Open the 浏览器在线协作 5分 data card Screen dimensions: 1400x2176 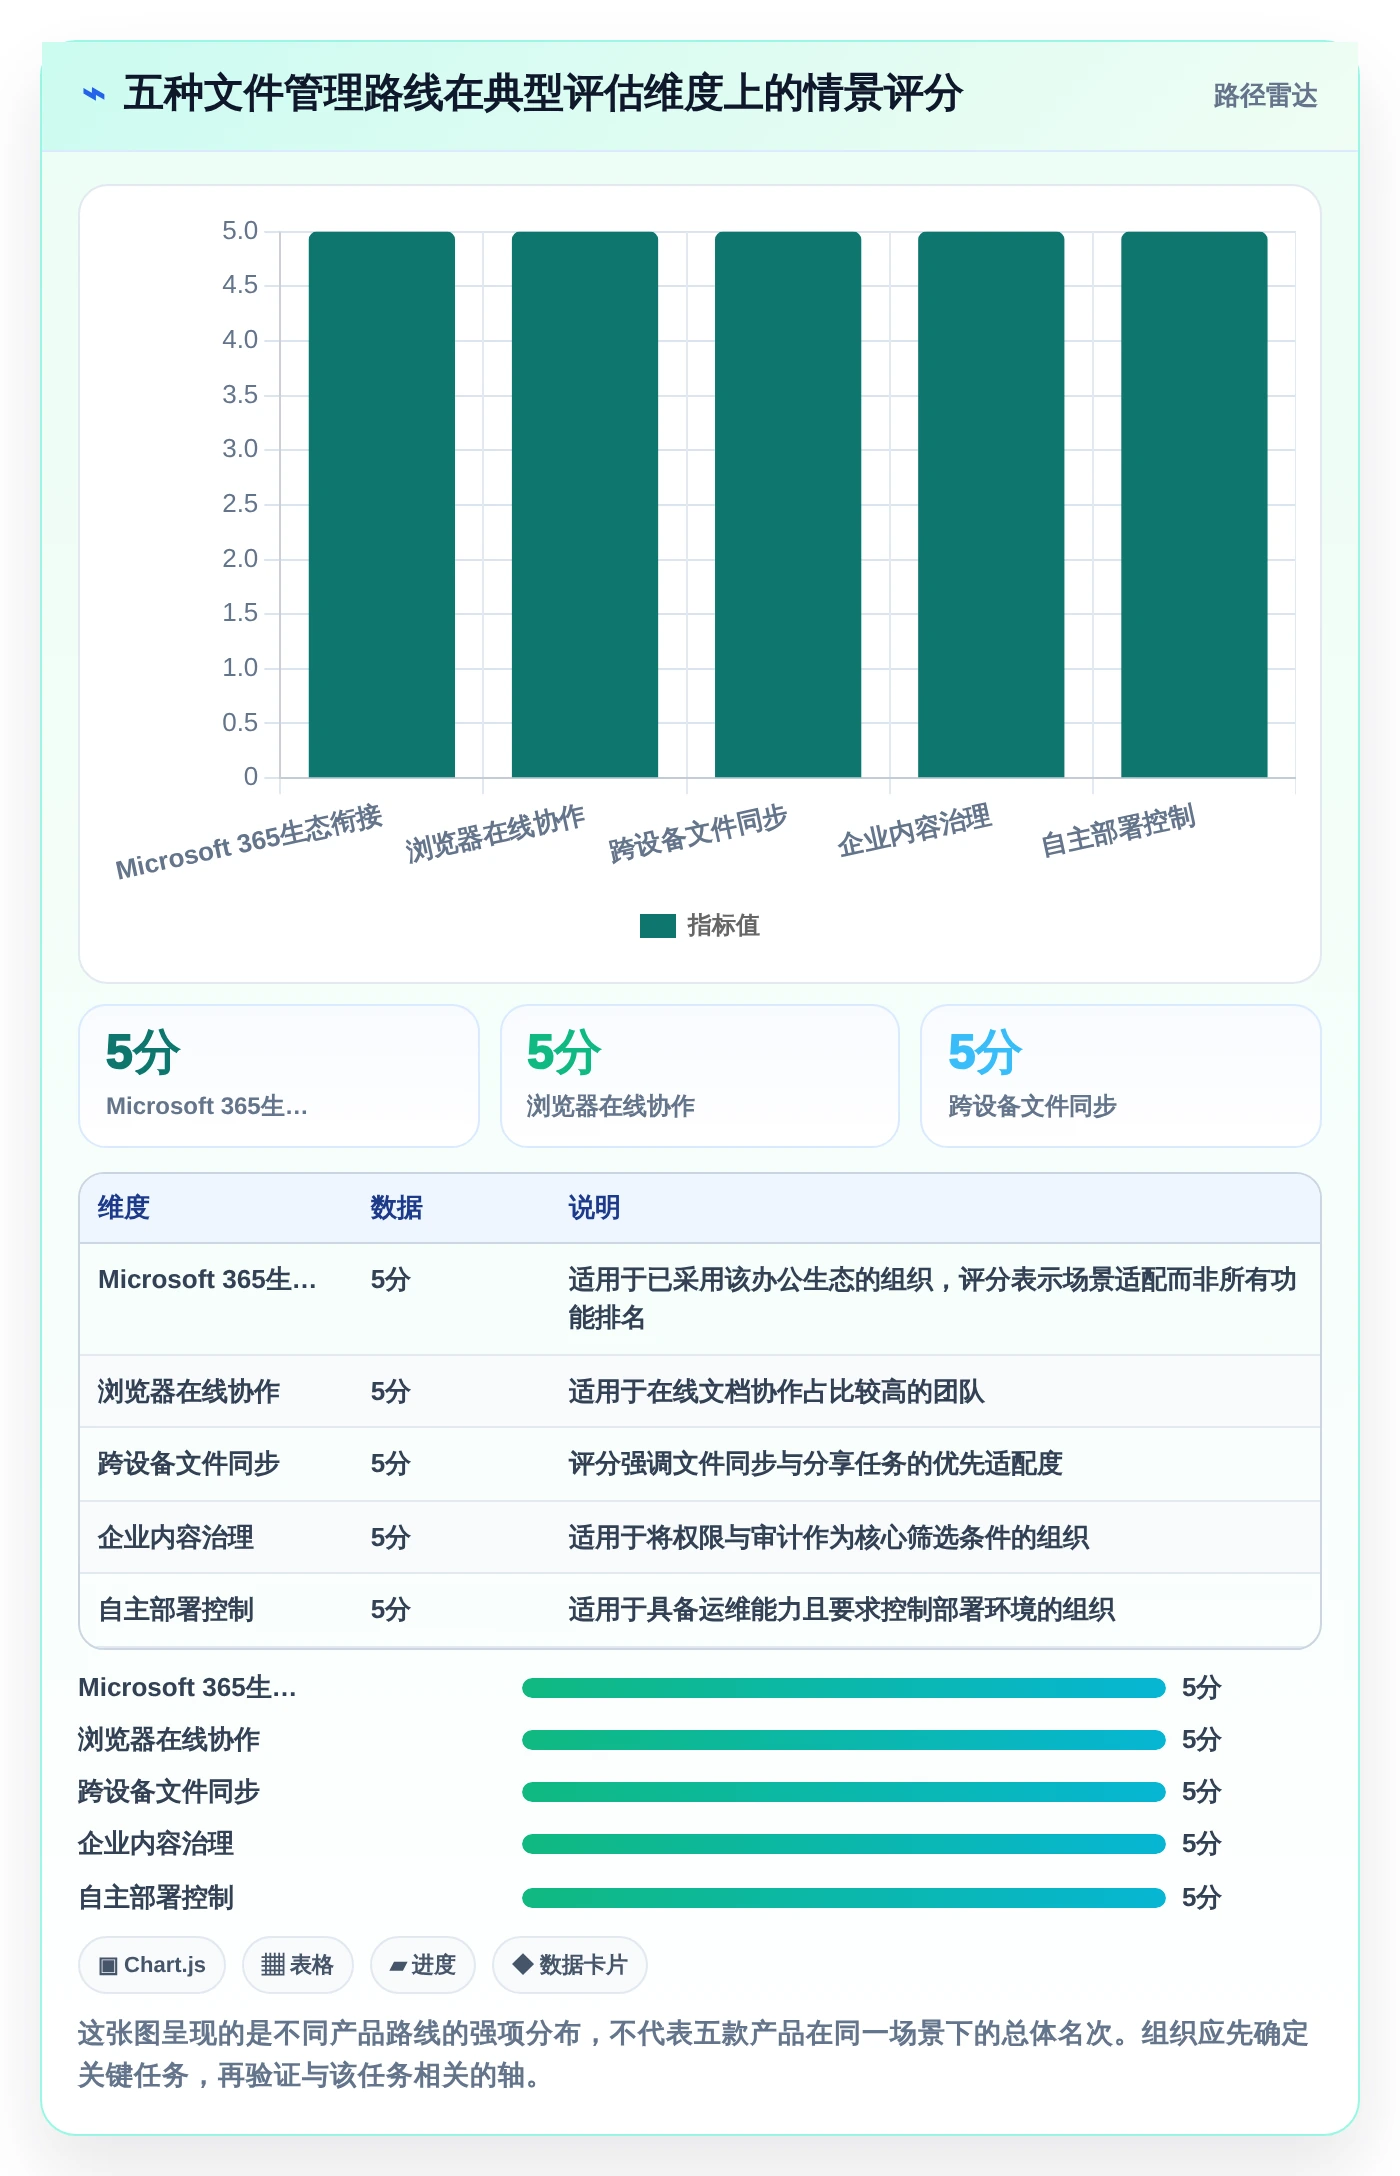[700, 1076]
